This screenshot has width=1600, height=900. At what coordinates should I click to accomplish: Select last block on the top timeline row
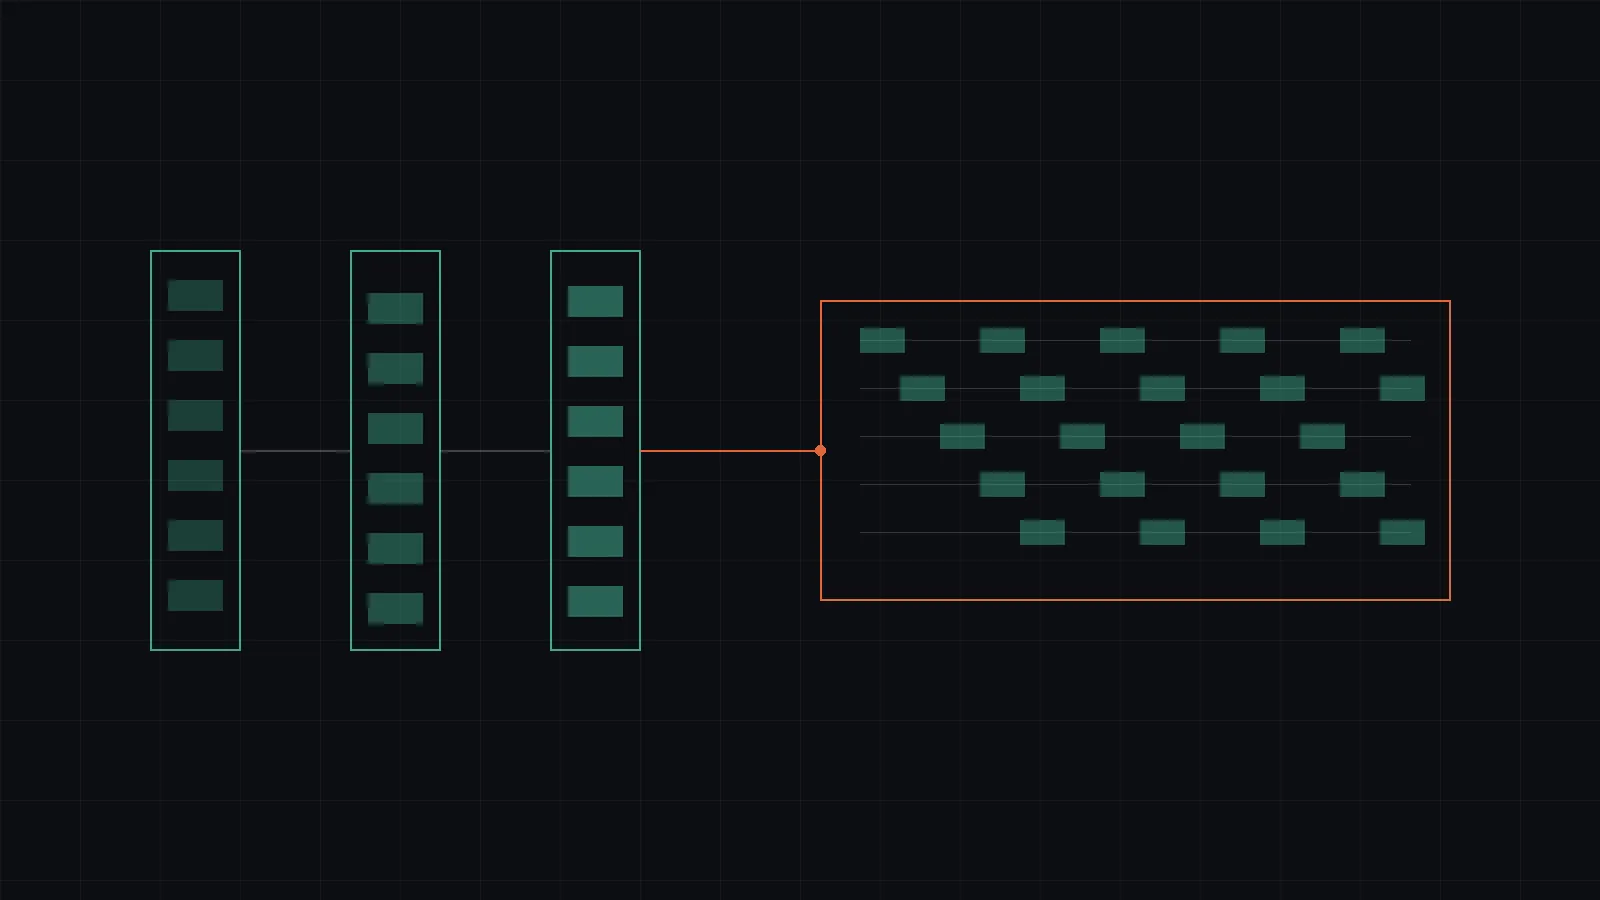pyautogui.click(x=1362, y=340)
